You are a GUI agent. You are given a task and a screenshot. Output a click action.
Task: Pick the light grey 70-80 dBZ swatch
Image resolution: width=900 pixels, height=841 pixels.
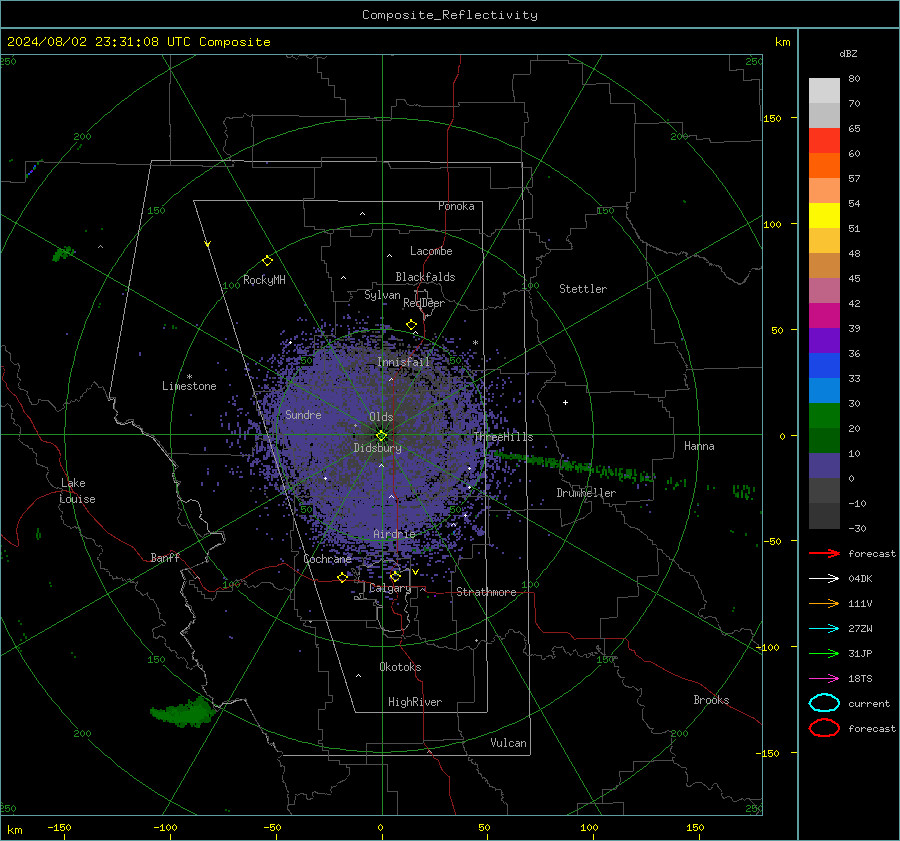(824, 90)
